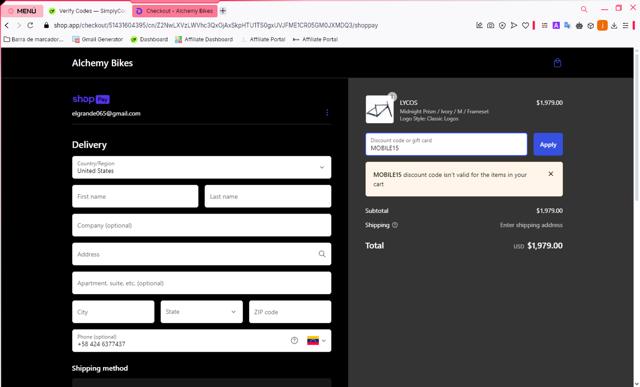This screenshot has width=640, height=387.
Task: Click the LYCOS frameset product thumbnail
Action: click(x=380, y=109)
